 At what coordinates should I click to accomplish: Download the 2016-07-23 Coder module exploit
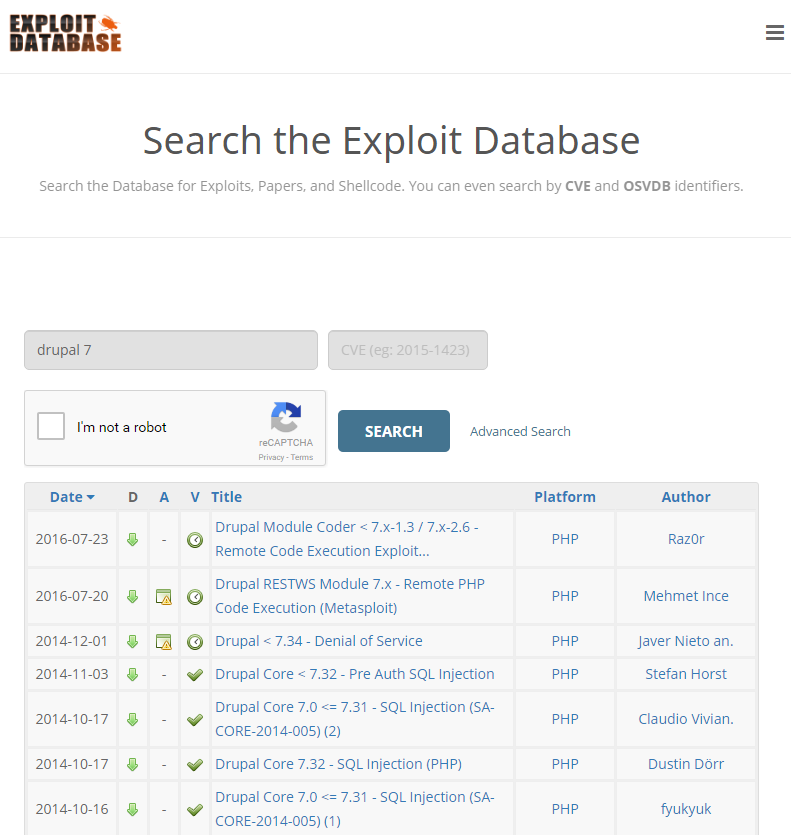tap(133, 539)
